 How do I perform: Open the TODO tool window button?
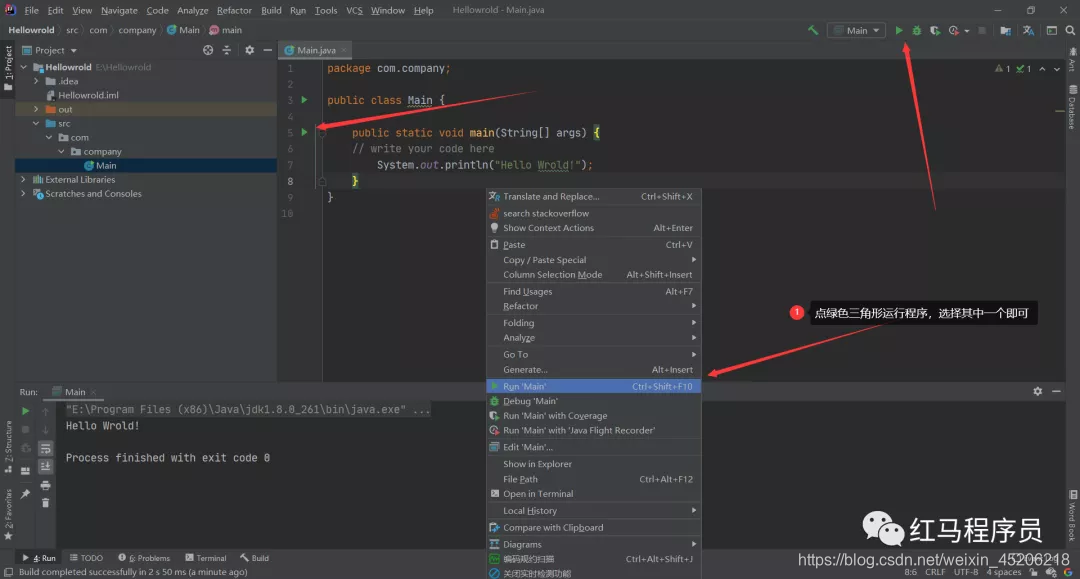pos(86,558)
